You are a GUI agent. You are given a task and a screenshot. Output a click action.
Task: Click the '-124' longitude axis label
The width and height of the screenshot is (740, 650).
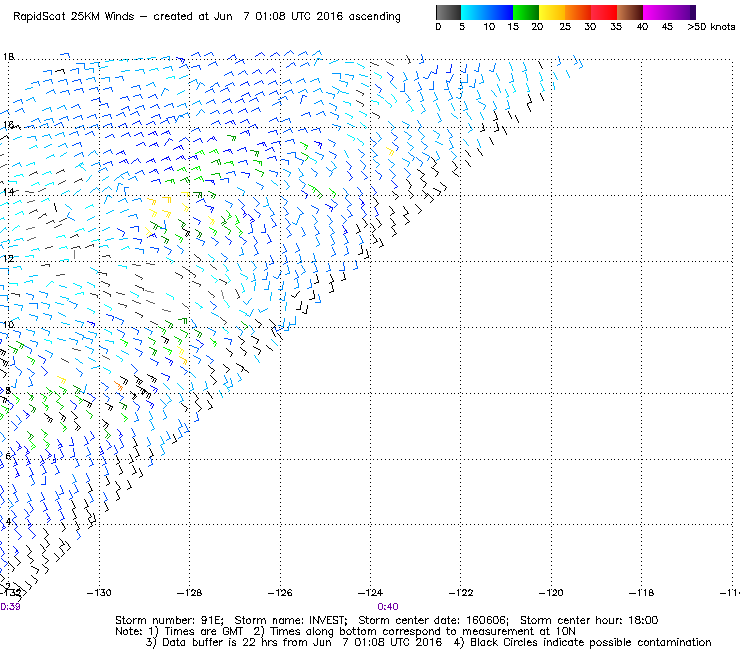coord(370,593)
